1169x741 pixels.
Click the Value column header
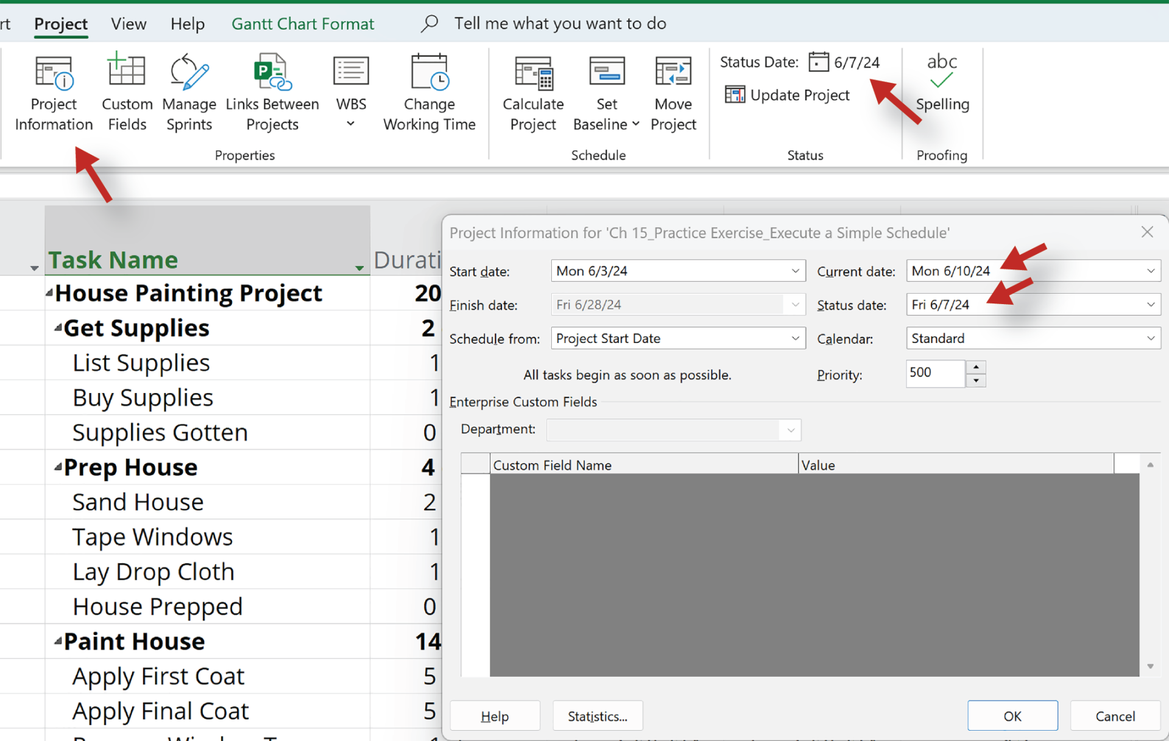(957, 464)
